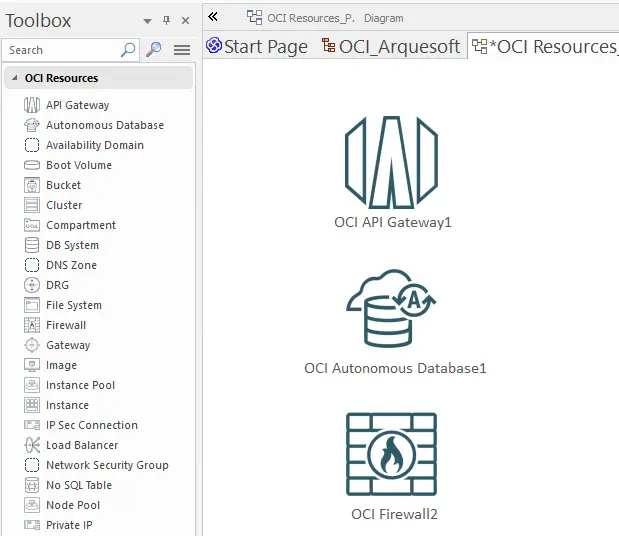Select the API Gateway toolbox icon
Screen dimensions: 619x536
pos(31,105)
